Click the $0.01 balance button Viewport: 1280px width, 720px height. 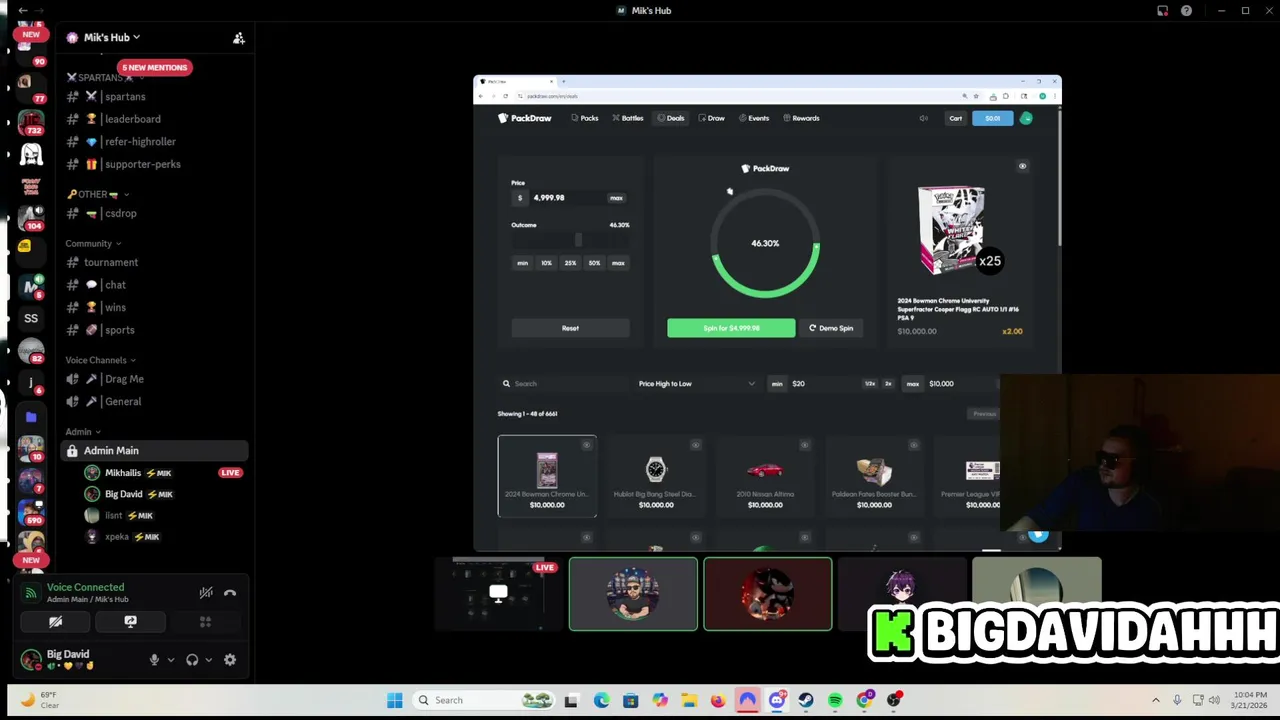pos(992,118)
